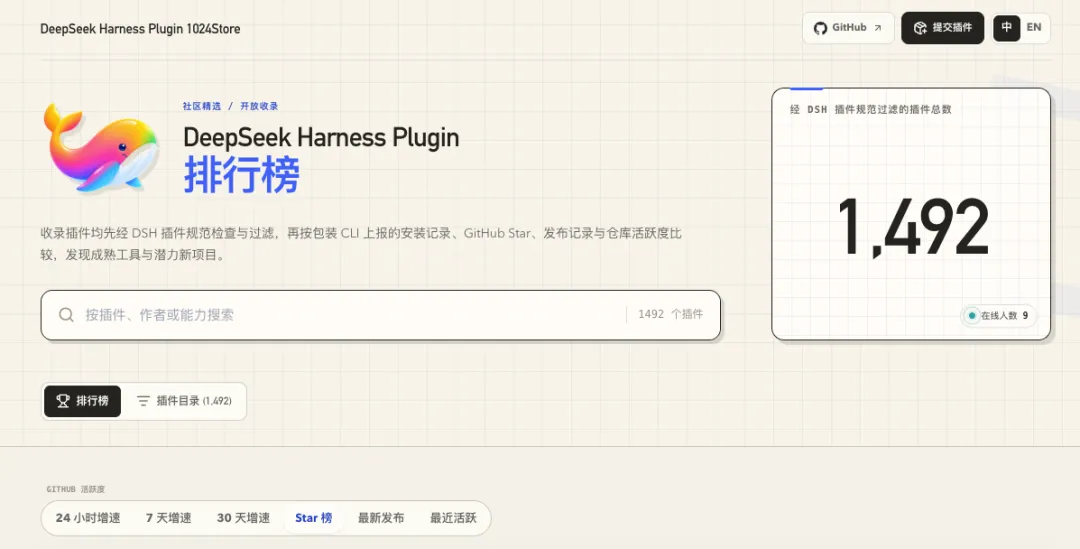The height and width of the screenshot is (549, 1080).
Task: Click the trophy icon in 排行榜 tab
Action: point(63,401)
